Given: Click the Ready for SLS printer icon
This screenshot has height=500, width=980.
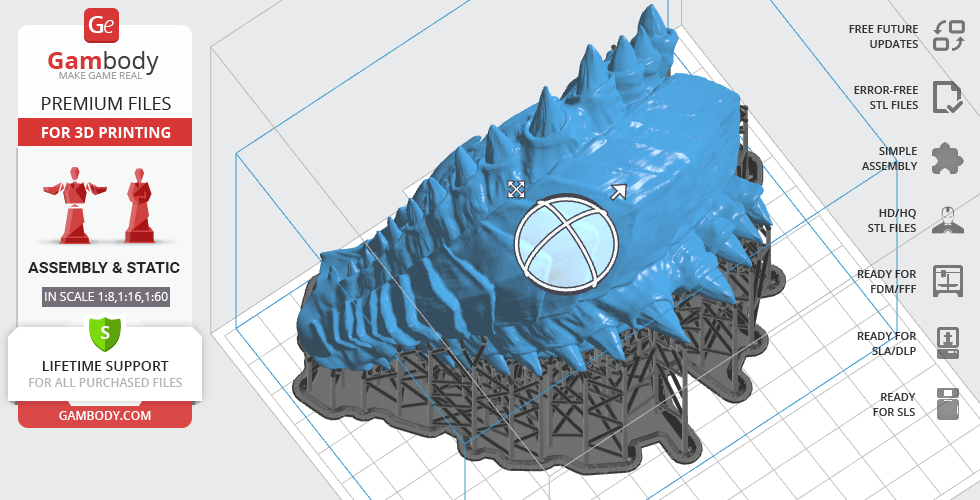Looking at the screenshot, I should (947, 404).
